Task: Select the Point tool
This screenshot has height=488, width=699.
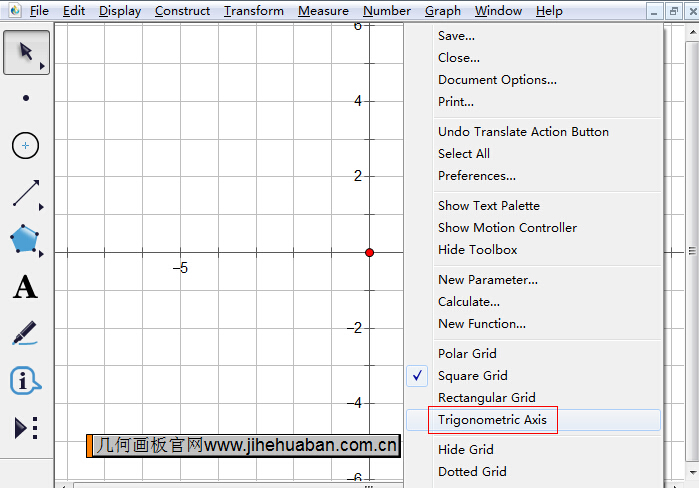Action: tap(26, 98)
